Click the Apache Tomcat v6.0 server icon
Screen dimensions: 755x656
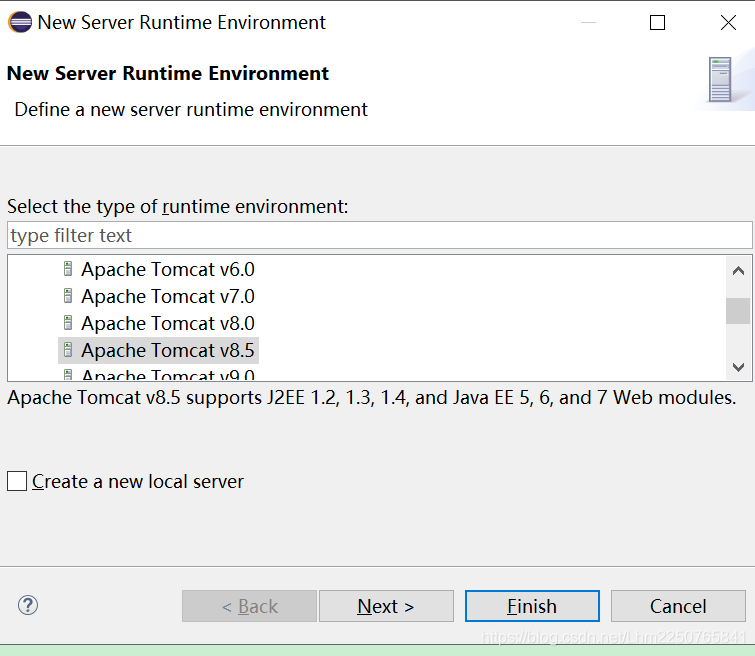pyautogui.click(x=68, y=269)
